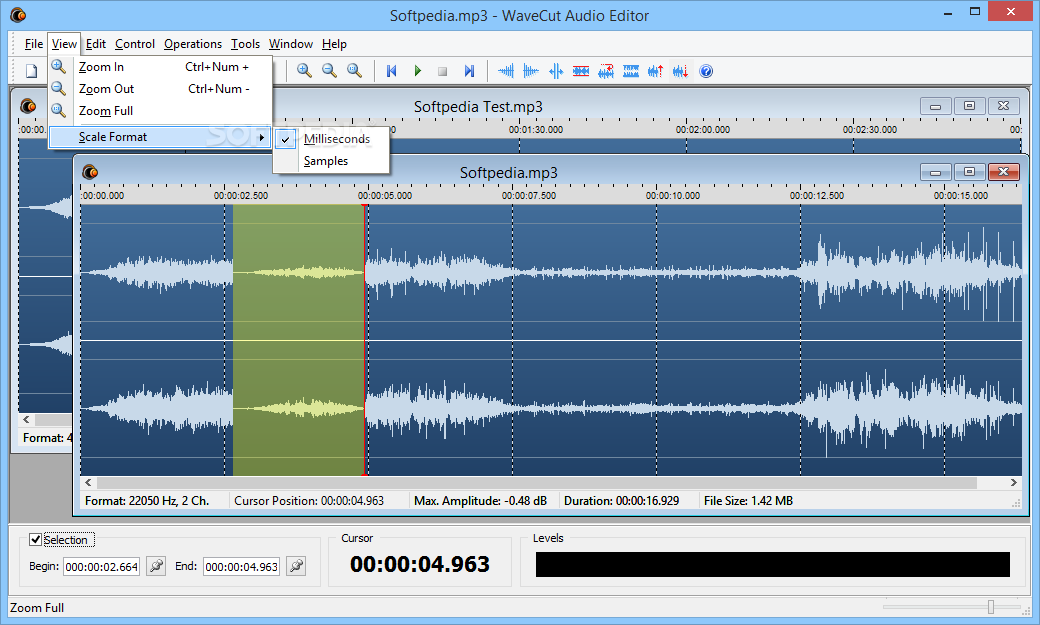Click the large cursor time 00:00:04.963
This screenshot has width=1040, height=625.
coord(420,564)
